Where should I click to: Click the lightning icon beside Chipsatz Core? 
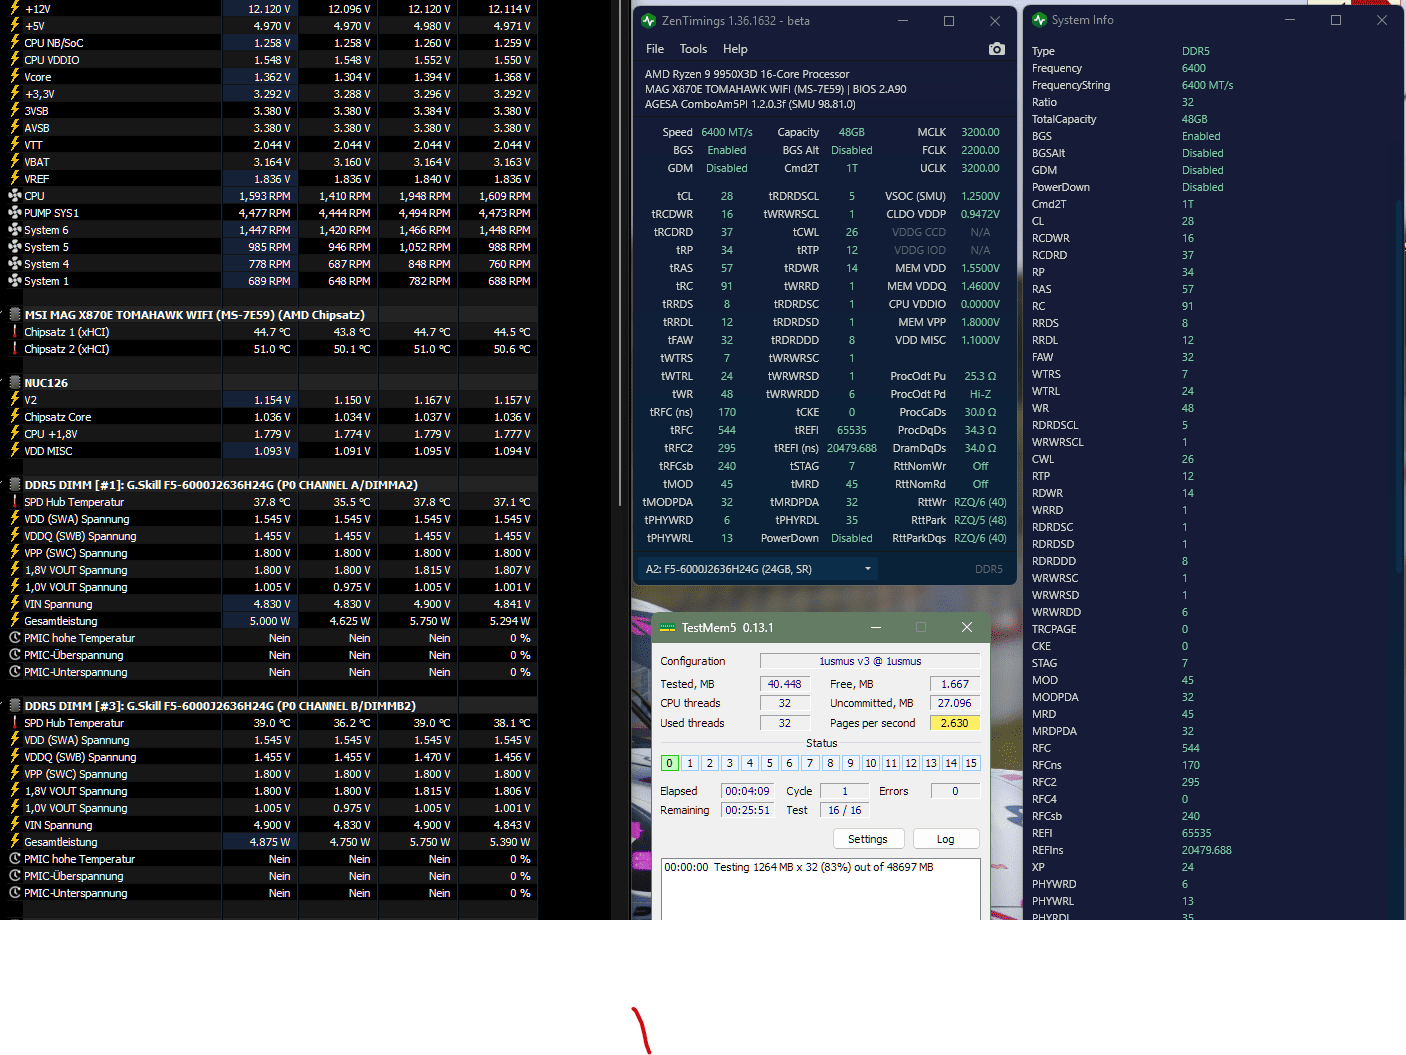[x=15, y=417]
